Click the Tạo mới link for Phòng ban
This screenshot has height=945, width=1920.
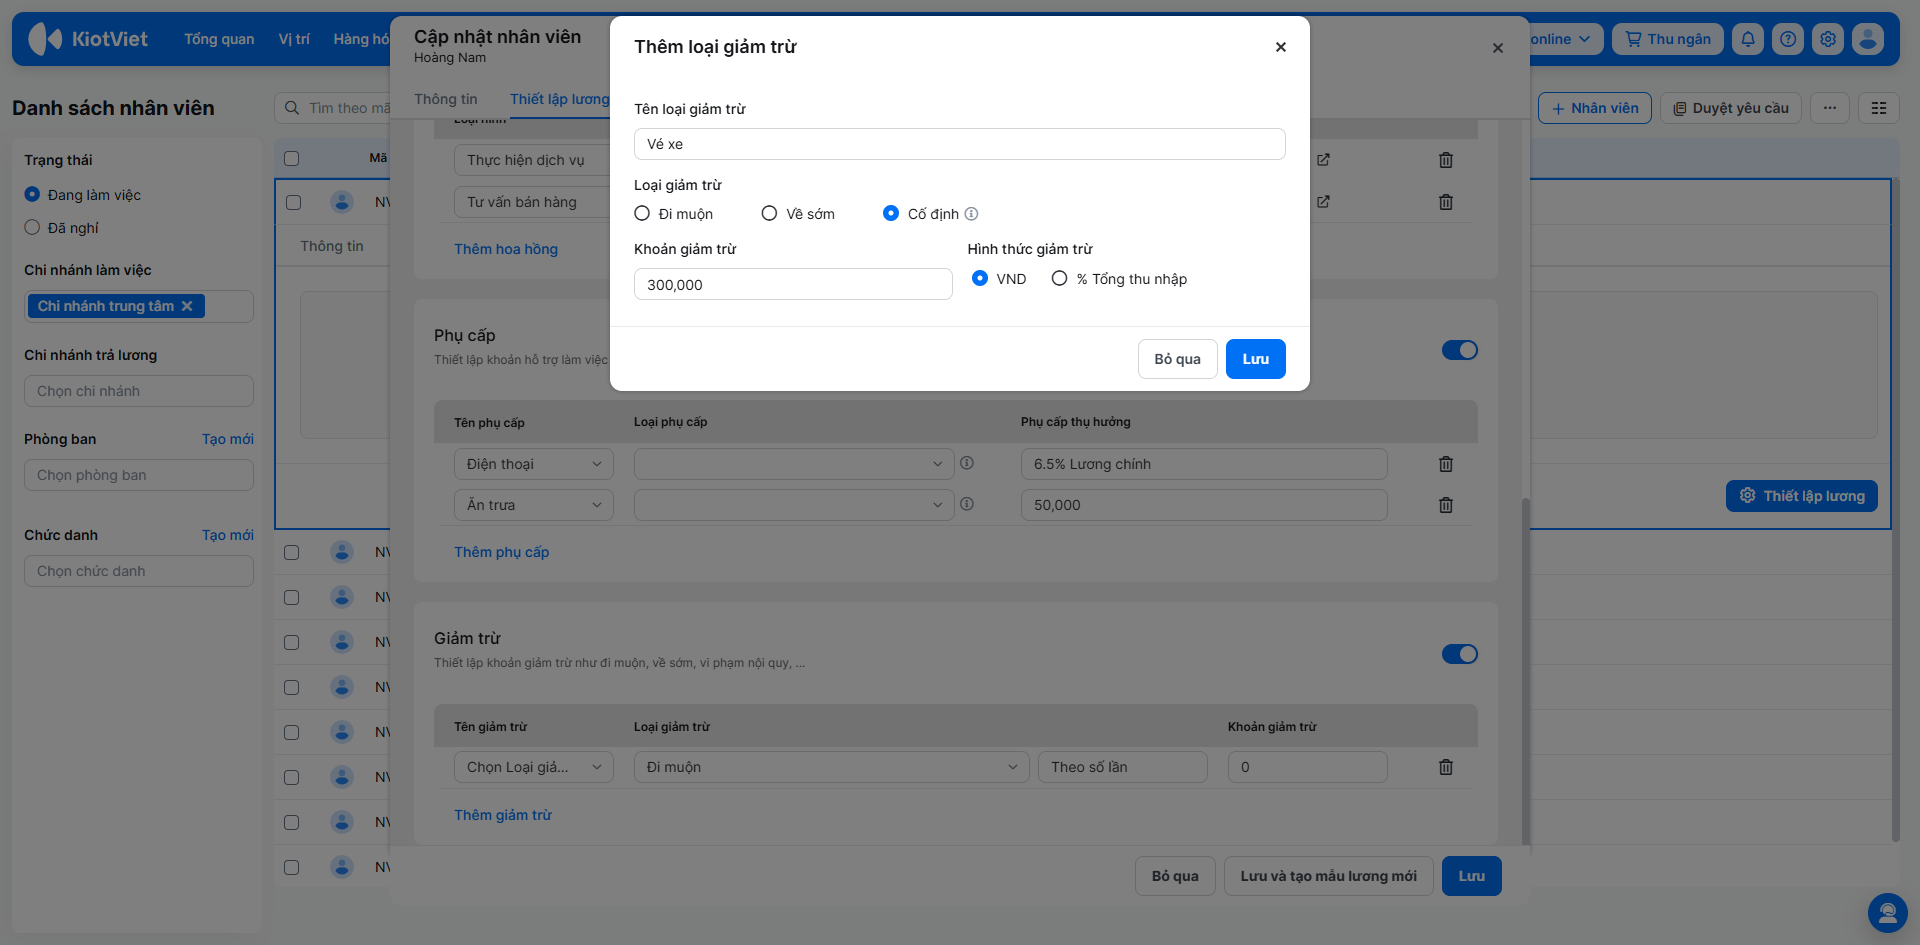[228, 439]
